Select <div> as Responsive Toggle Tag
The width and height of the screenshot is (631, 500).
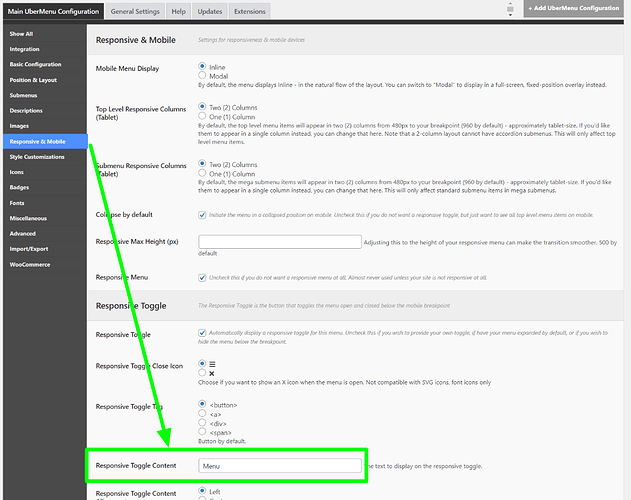coord(202,422)
